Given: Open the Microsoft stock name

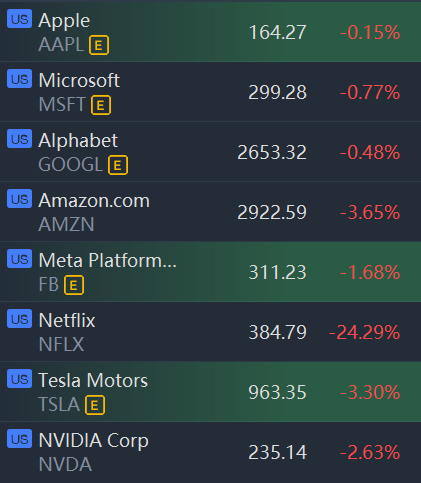Looking at the screenshot, I should pyautogui.click(x=79, y=80).
